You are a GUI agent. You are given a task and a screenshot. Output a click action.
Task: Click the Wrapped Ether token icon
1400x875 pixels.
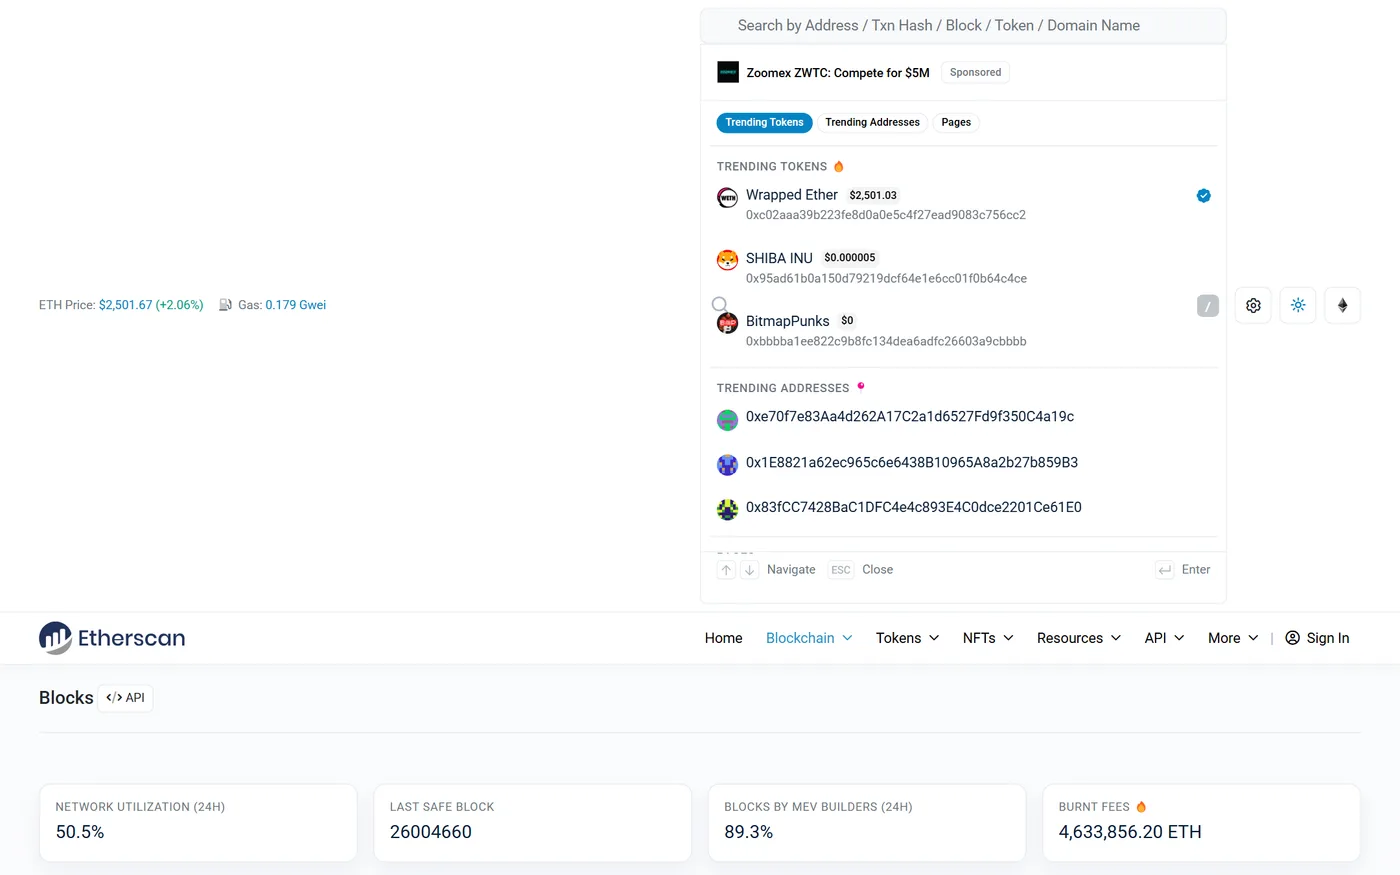tap(728, 198)
